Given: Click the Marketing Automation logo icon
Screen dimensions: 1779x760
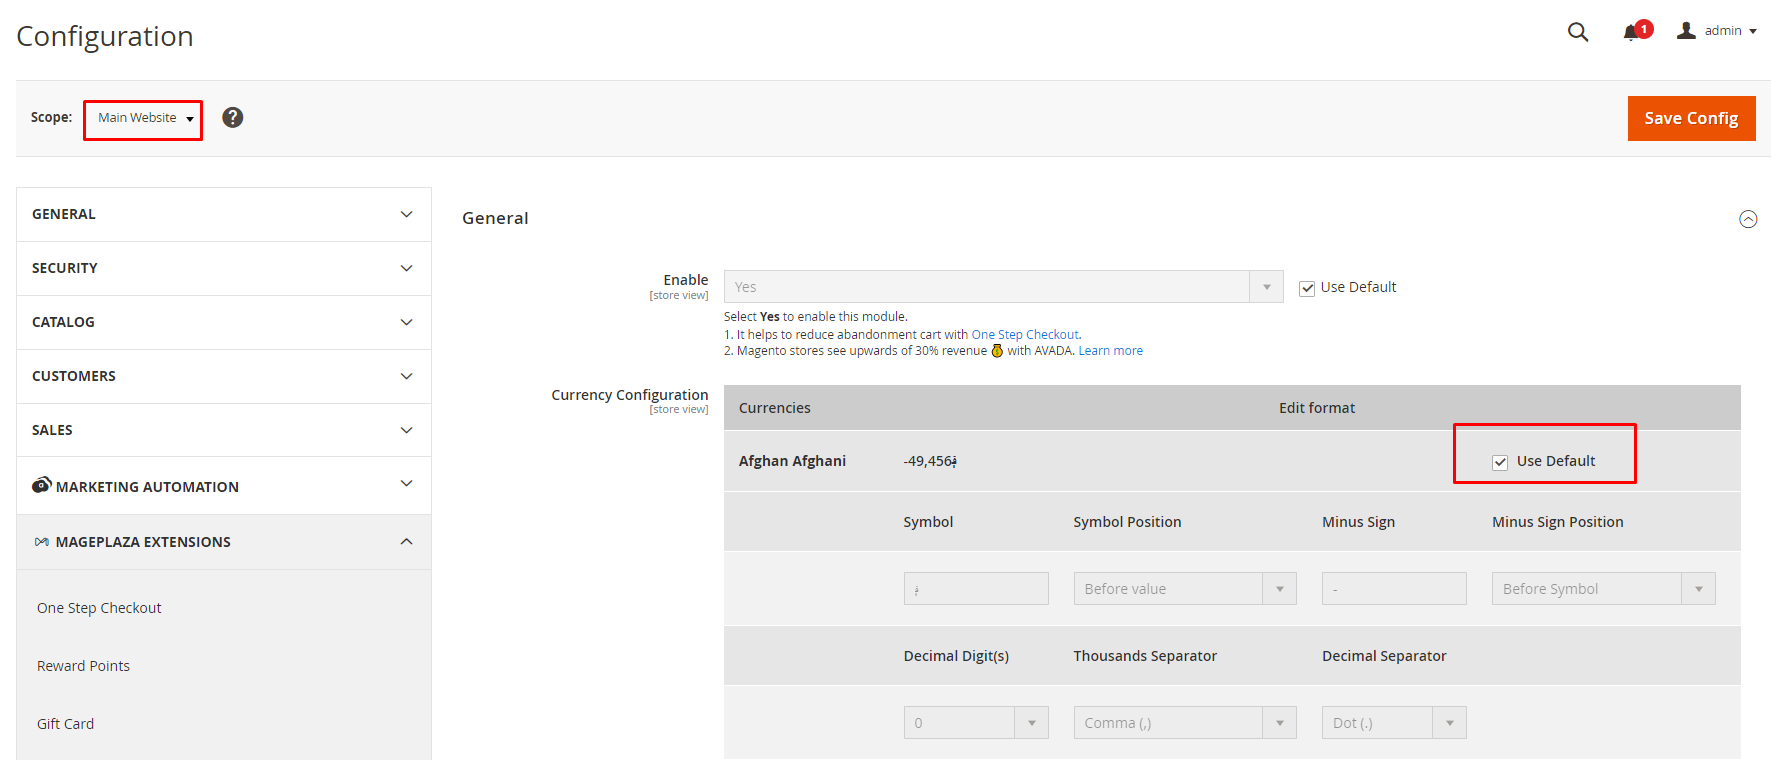Looking at the screenshot, I should point(41,485).
